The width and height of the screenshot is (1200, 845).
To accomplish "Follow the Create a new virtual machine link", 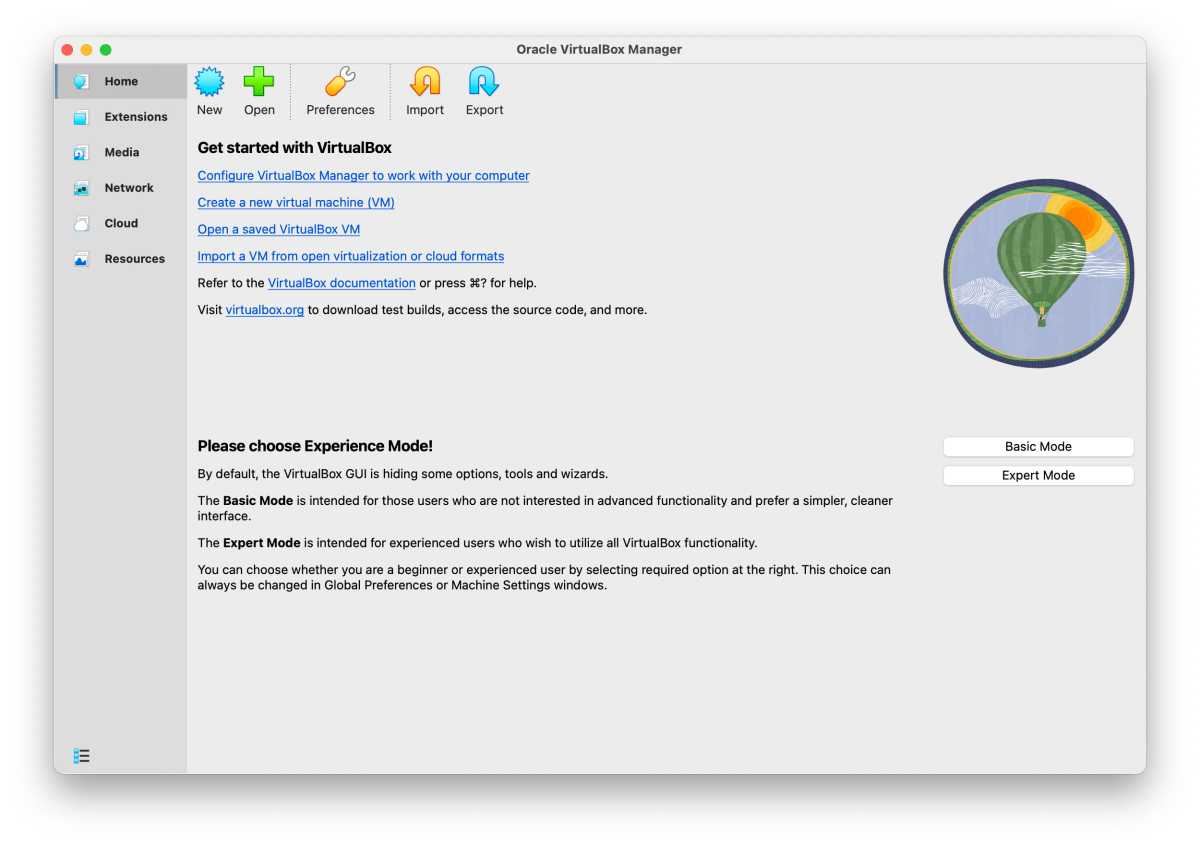I will (295, 202).
